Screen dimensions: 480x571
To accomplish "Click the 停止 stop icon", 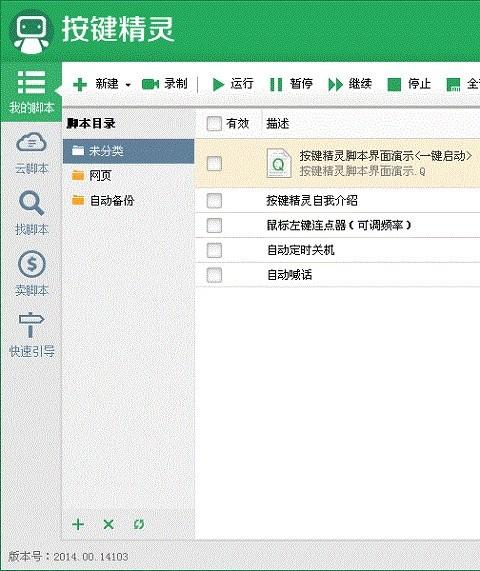I will [x=394, y=84].
